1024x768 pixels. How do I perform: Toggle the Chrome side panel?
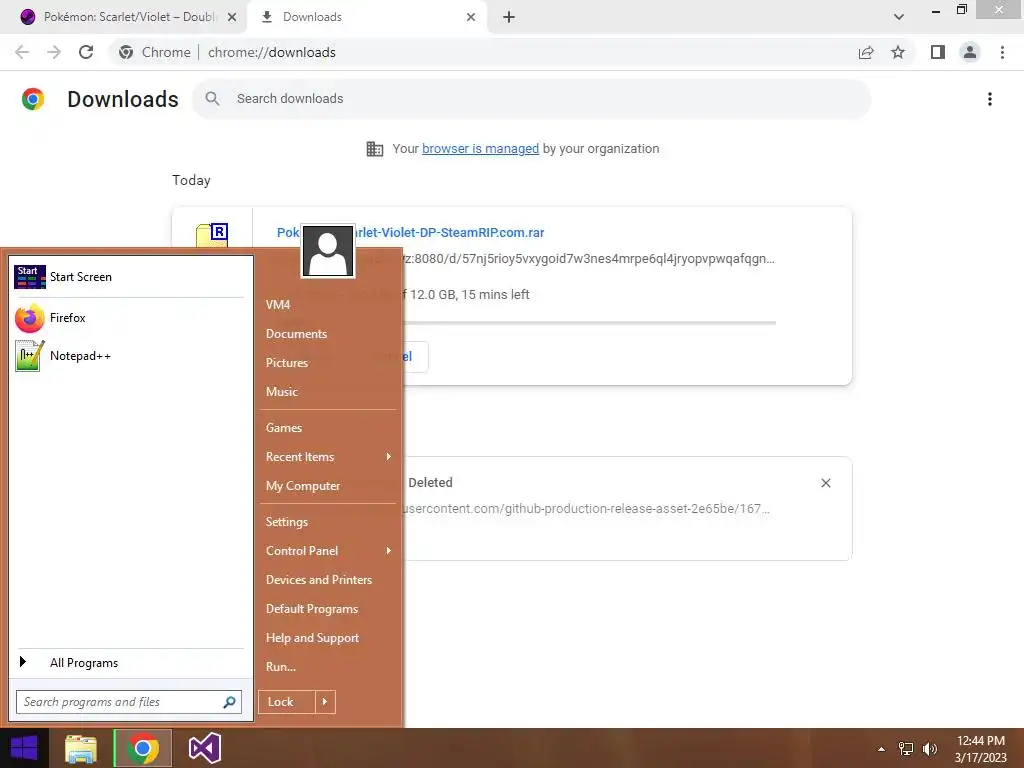938,52
